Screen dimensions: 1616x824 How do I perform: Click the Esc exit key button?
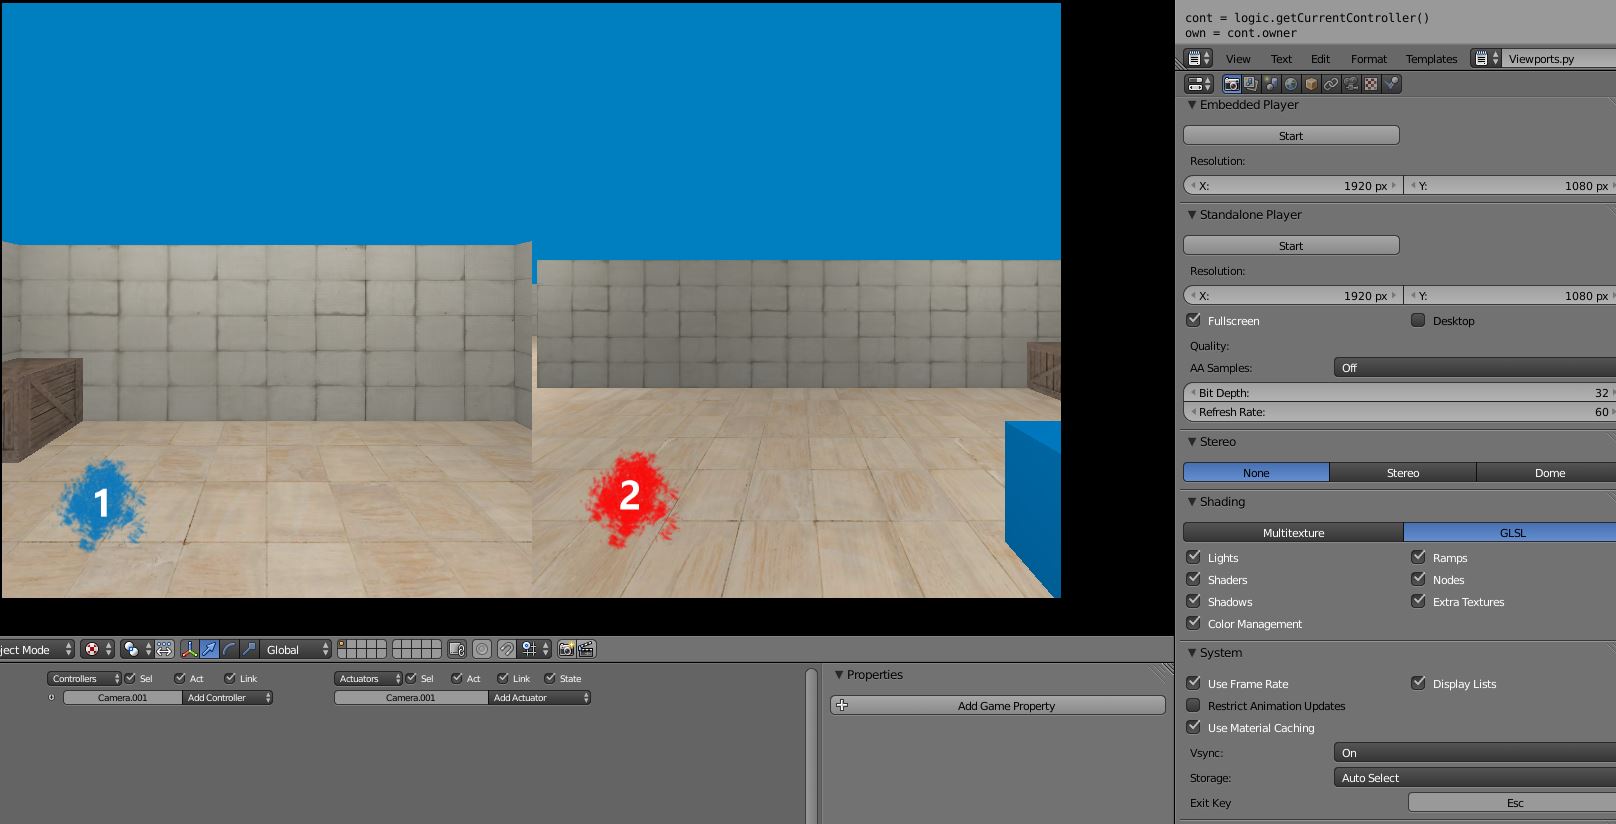coord(1512,803)
